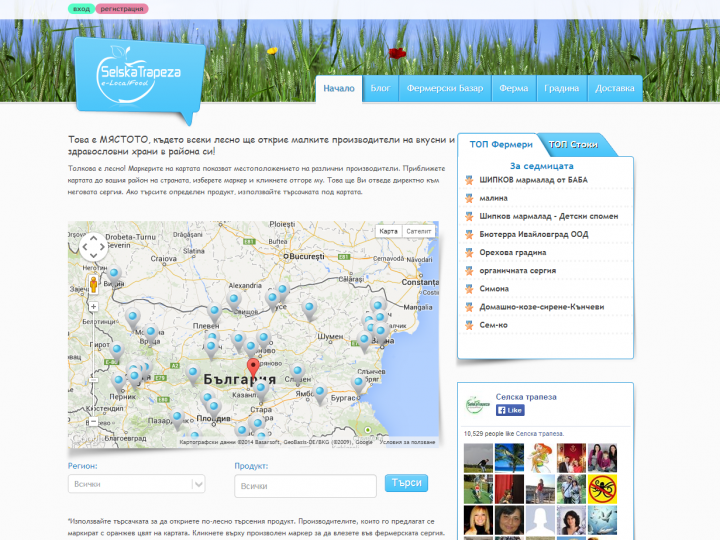
Task: Click medal icon beside Орехова градина
Action: [x=469, y=253]
